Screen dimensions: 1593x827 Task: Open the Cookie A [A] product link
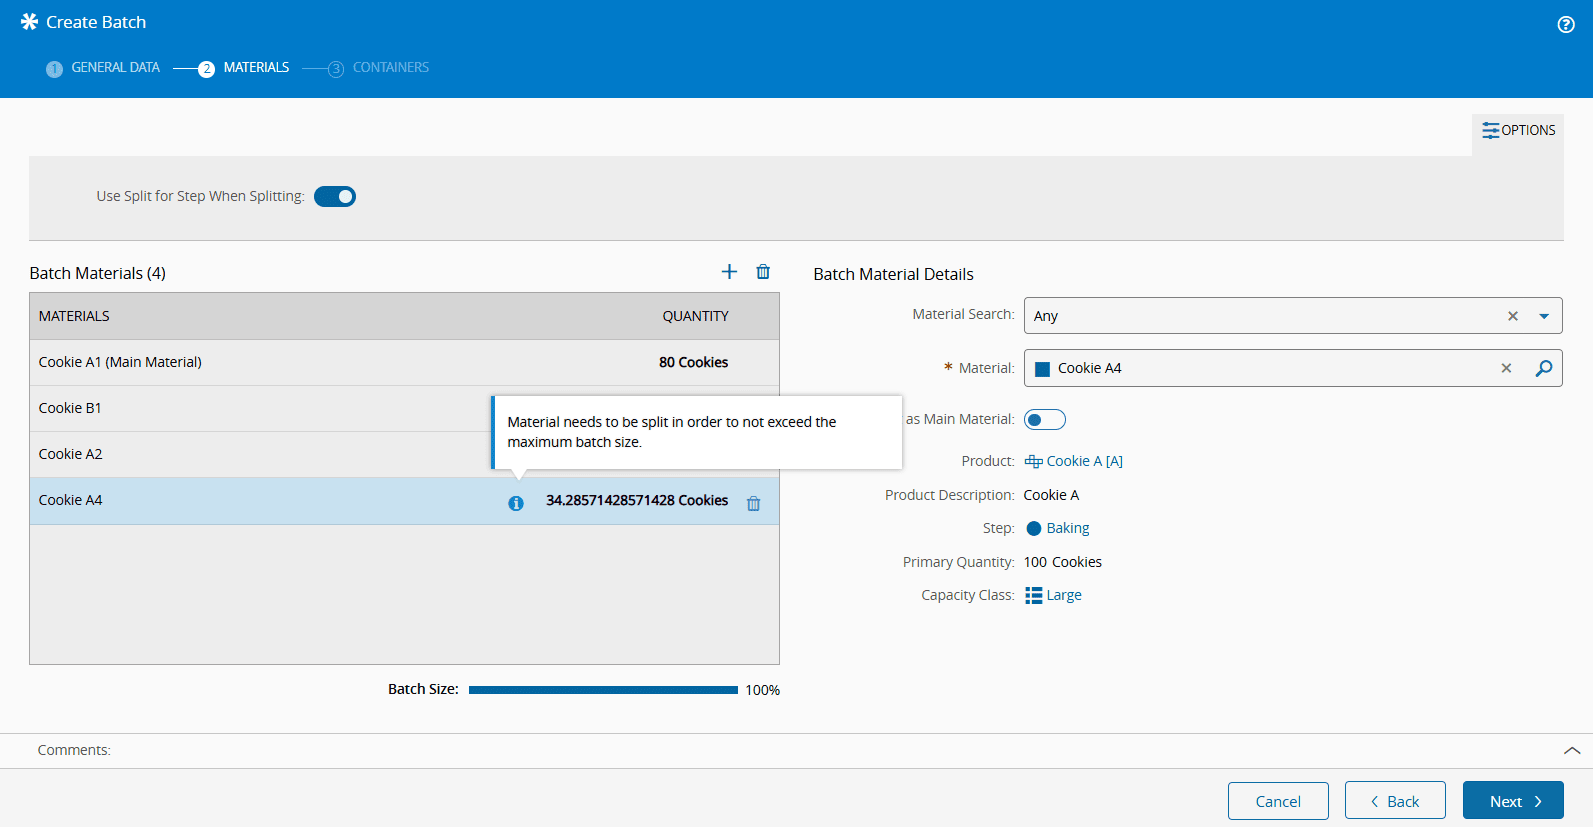1083,461
